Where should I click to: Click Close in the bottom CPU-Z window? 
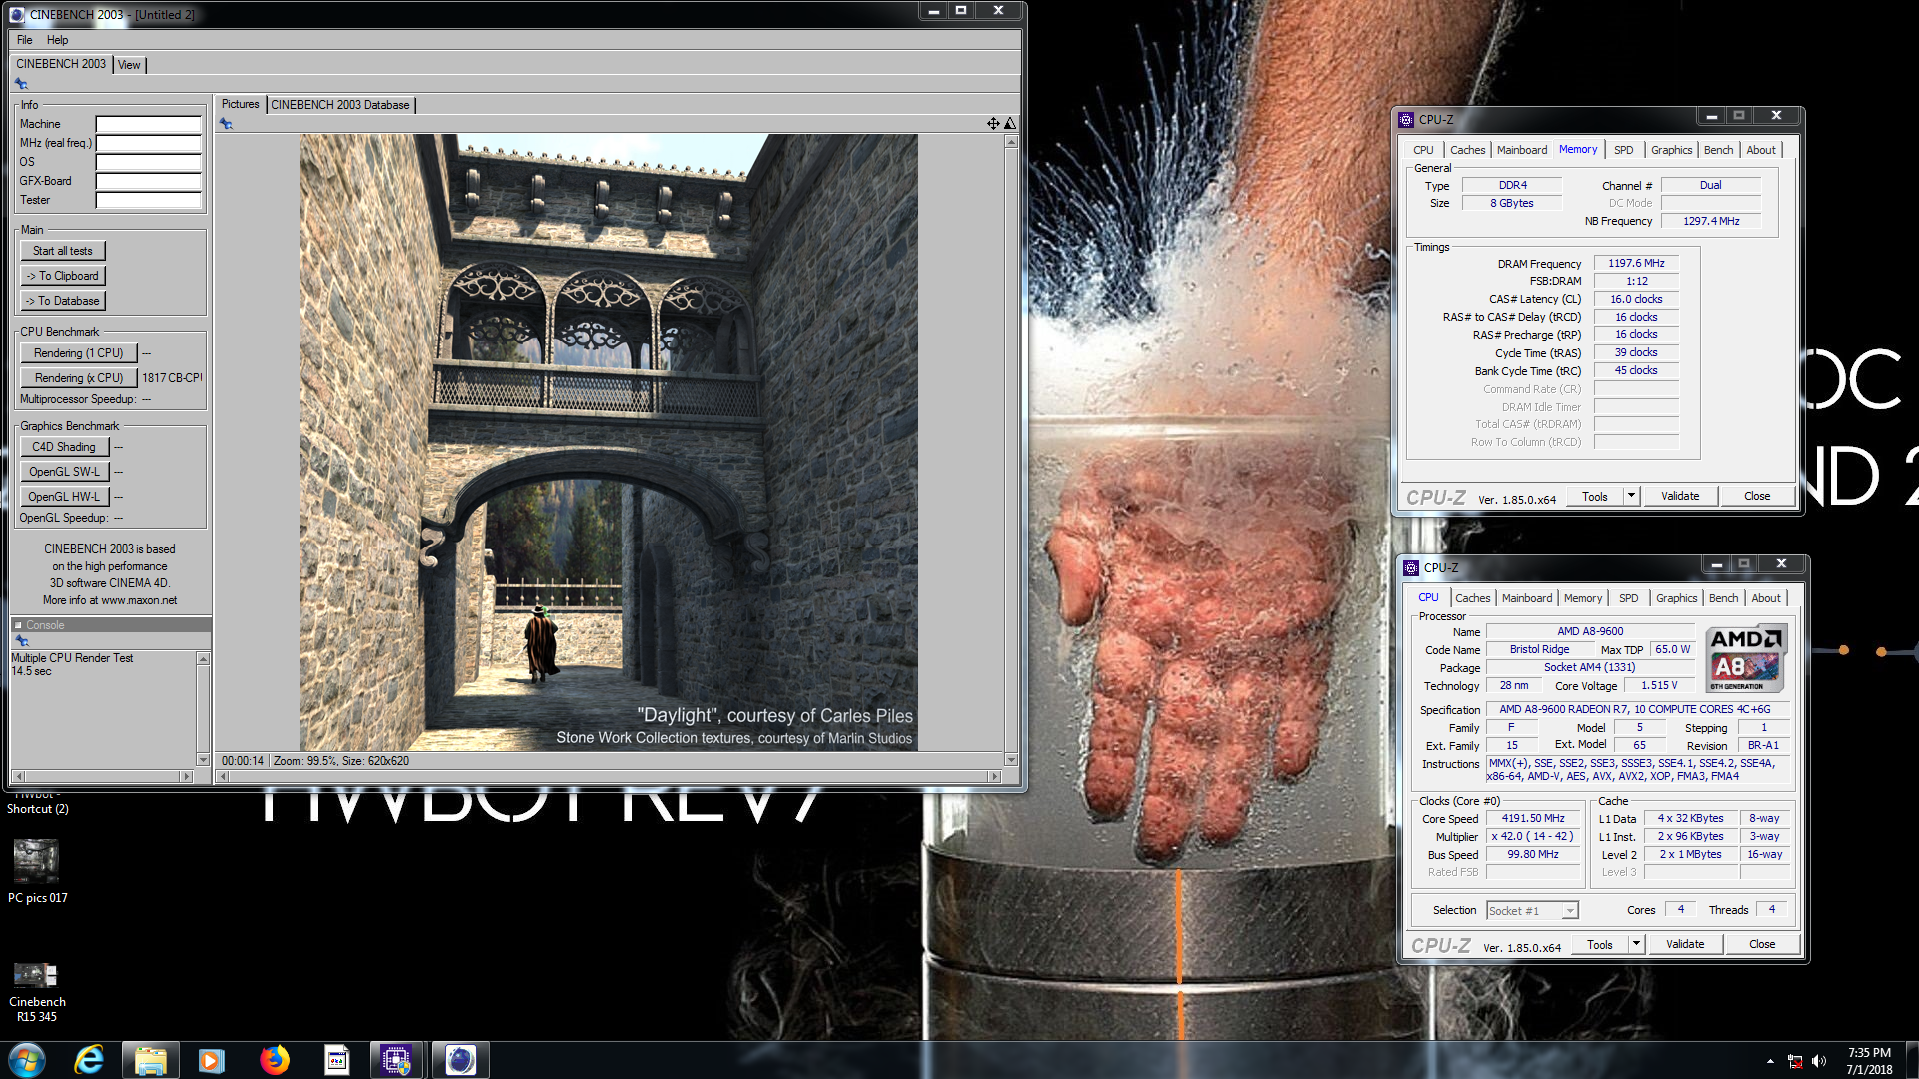[1762, 944]
